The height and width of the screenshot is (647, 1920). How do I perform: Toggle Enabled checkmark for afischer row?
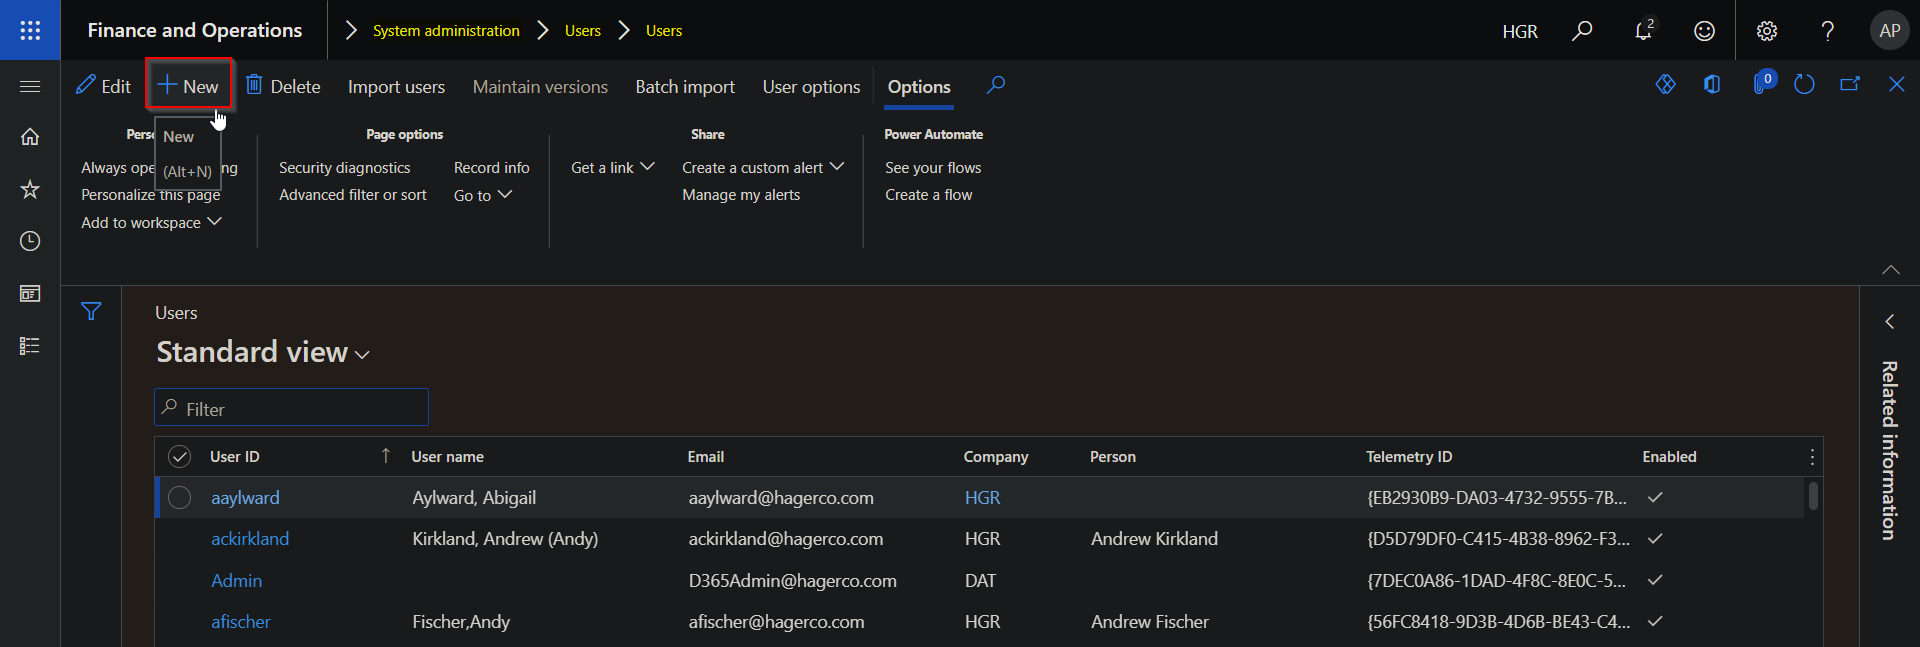point(1655,621)
